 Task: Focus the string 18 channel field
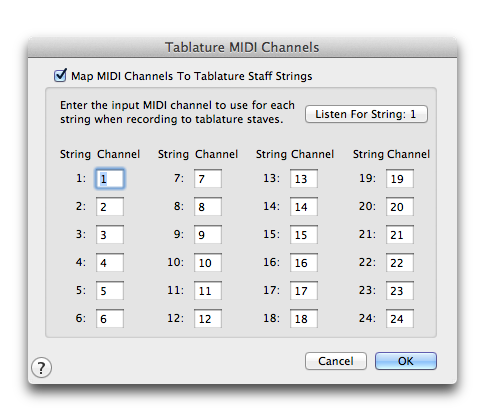pos(304,319)
